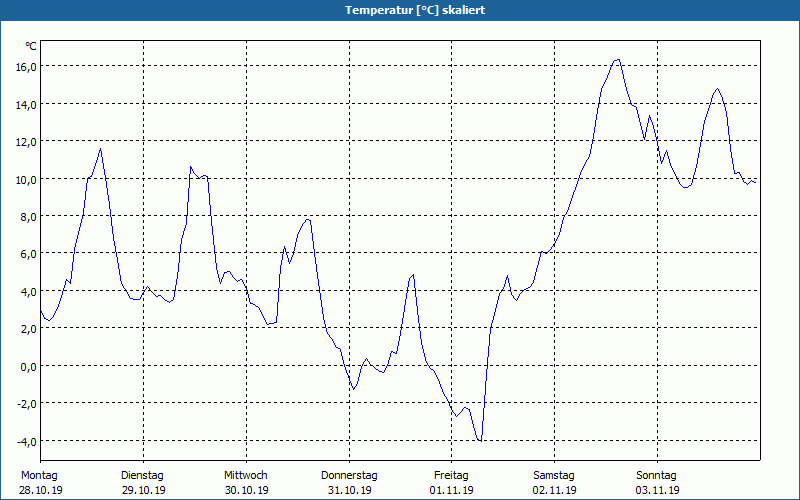Click the Friday minimum at -4°C on curve
Screen dimensions: 800x500
[x=480, y=440]
